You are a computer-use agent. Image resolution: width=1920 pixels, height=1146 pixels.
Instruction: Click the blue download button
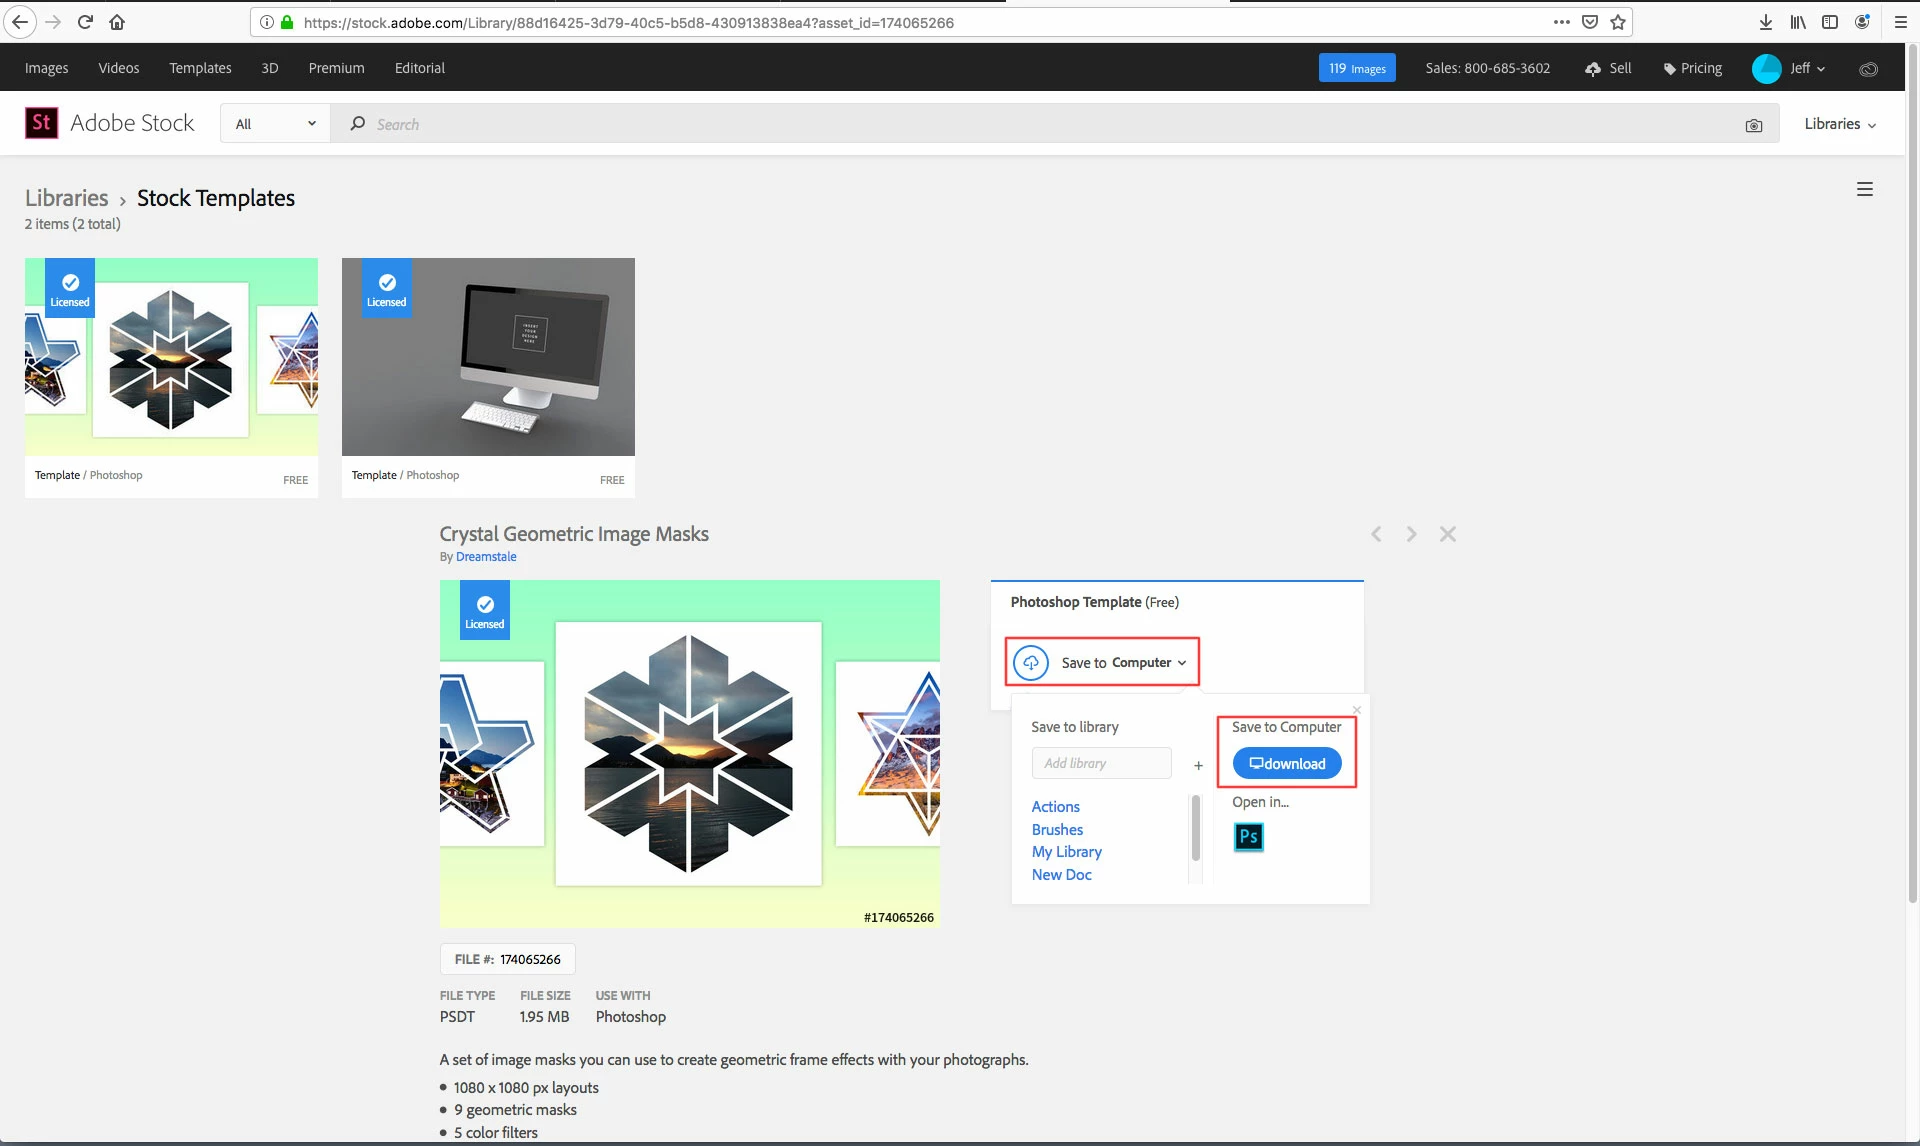point(1287,763)
